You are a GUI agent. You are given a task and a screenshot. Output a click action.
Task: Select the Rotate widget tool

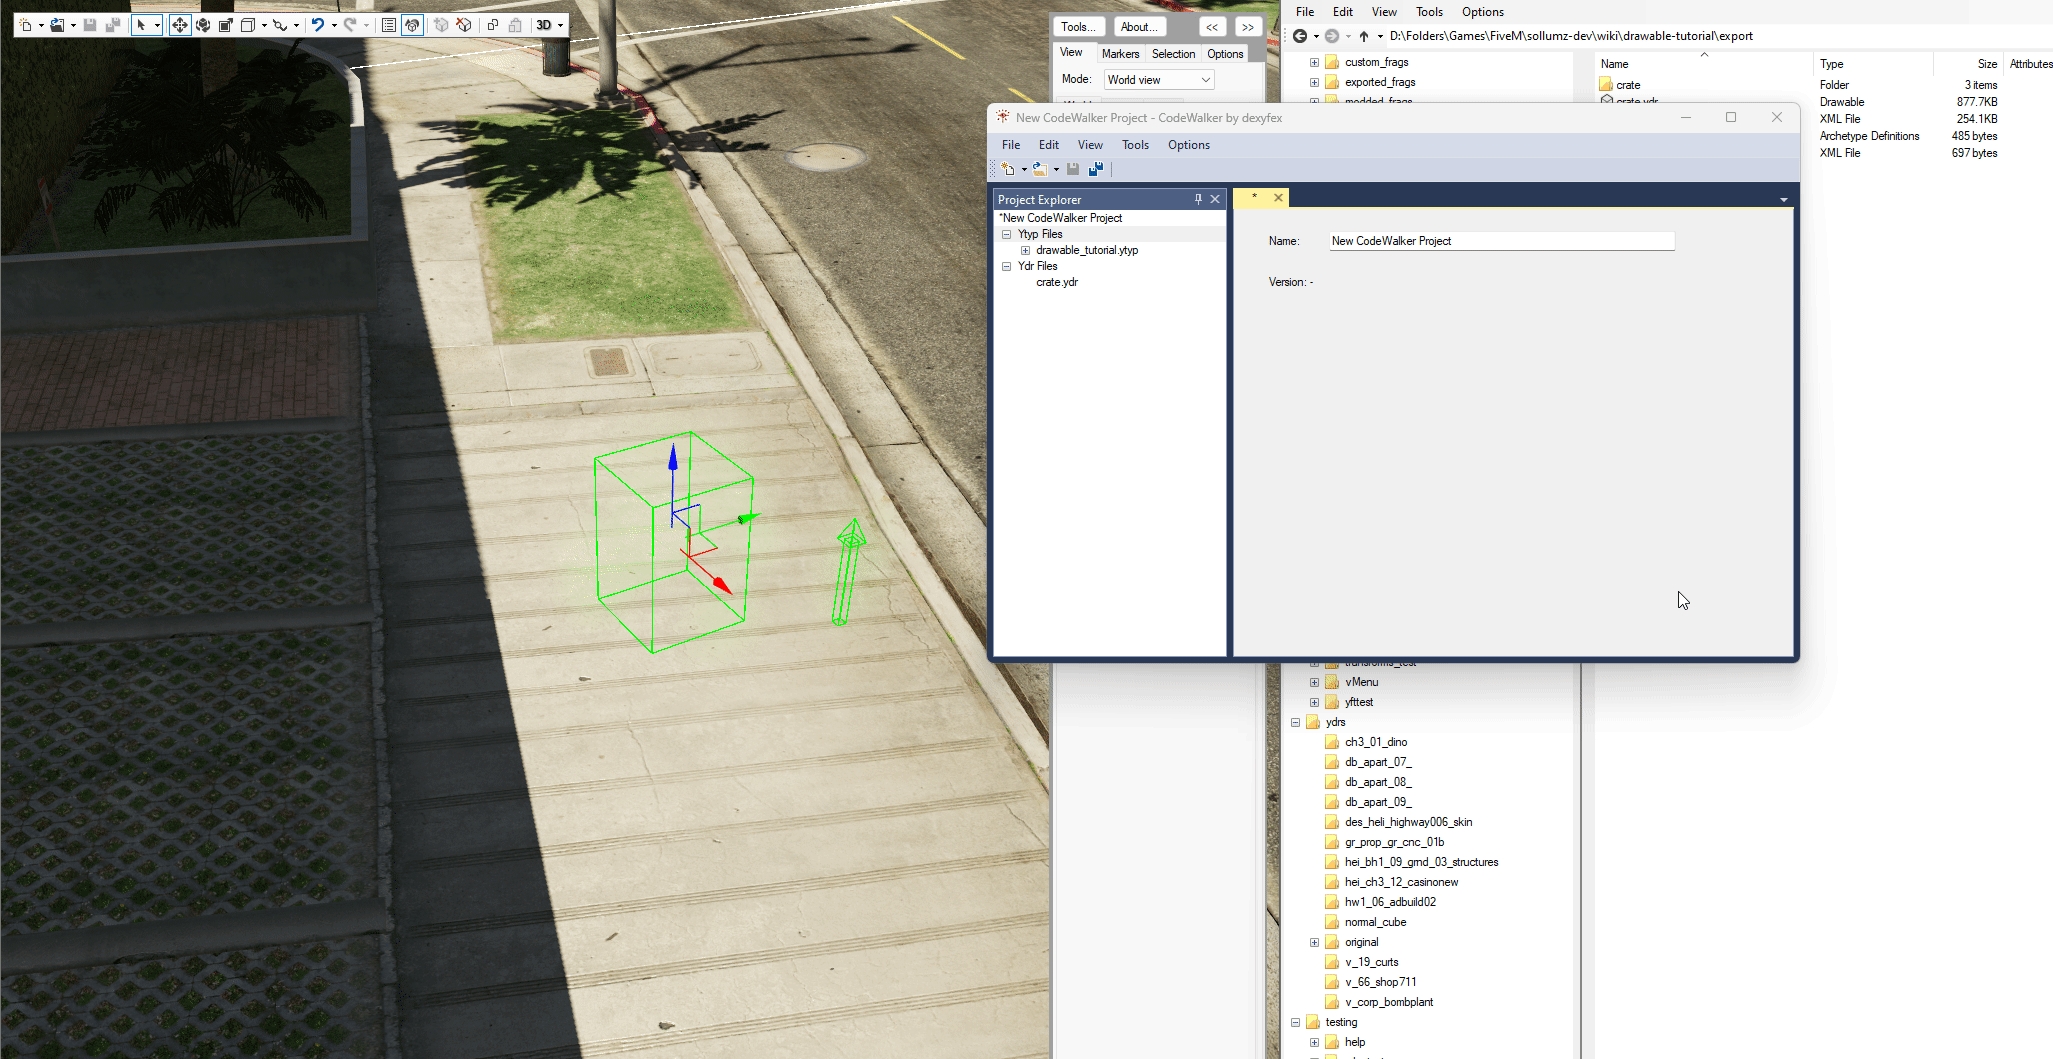[x=203, y=25]
